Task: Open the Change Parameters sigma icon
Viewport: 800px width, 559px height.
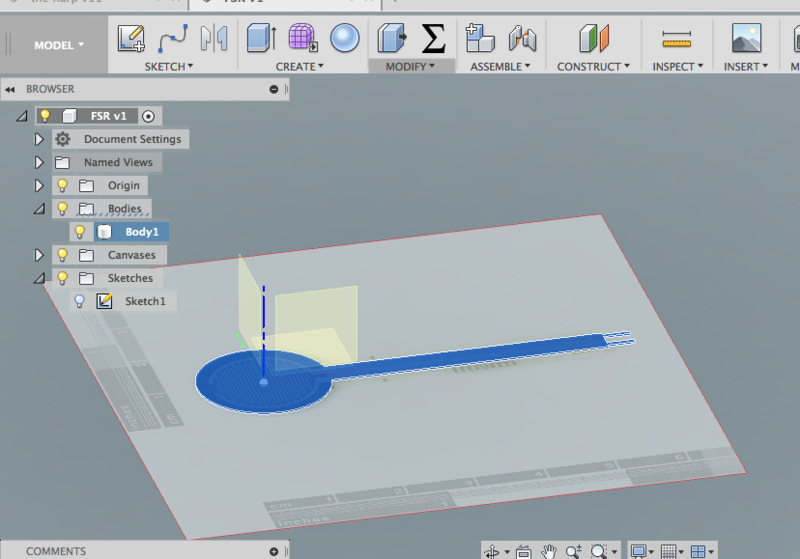Action: tap(433, 38)
